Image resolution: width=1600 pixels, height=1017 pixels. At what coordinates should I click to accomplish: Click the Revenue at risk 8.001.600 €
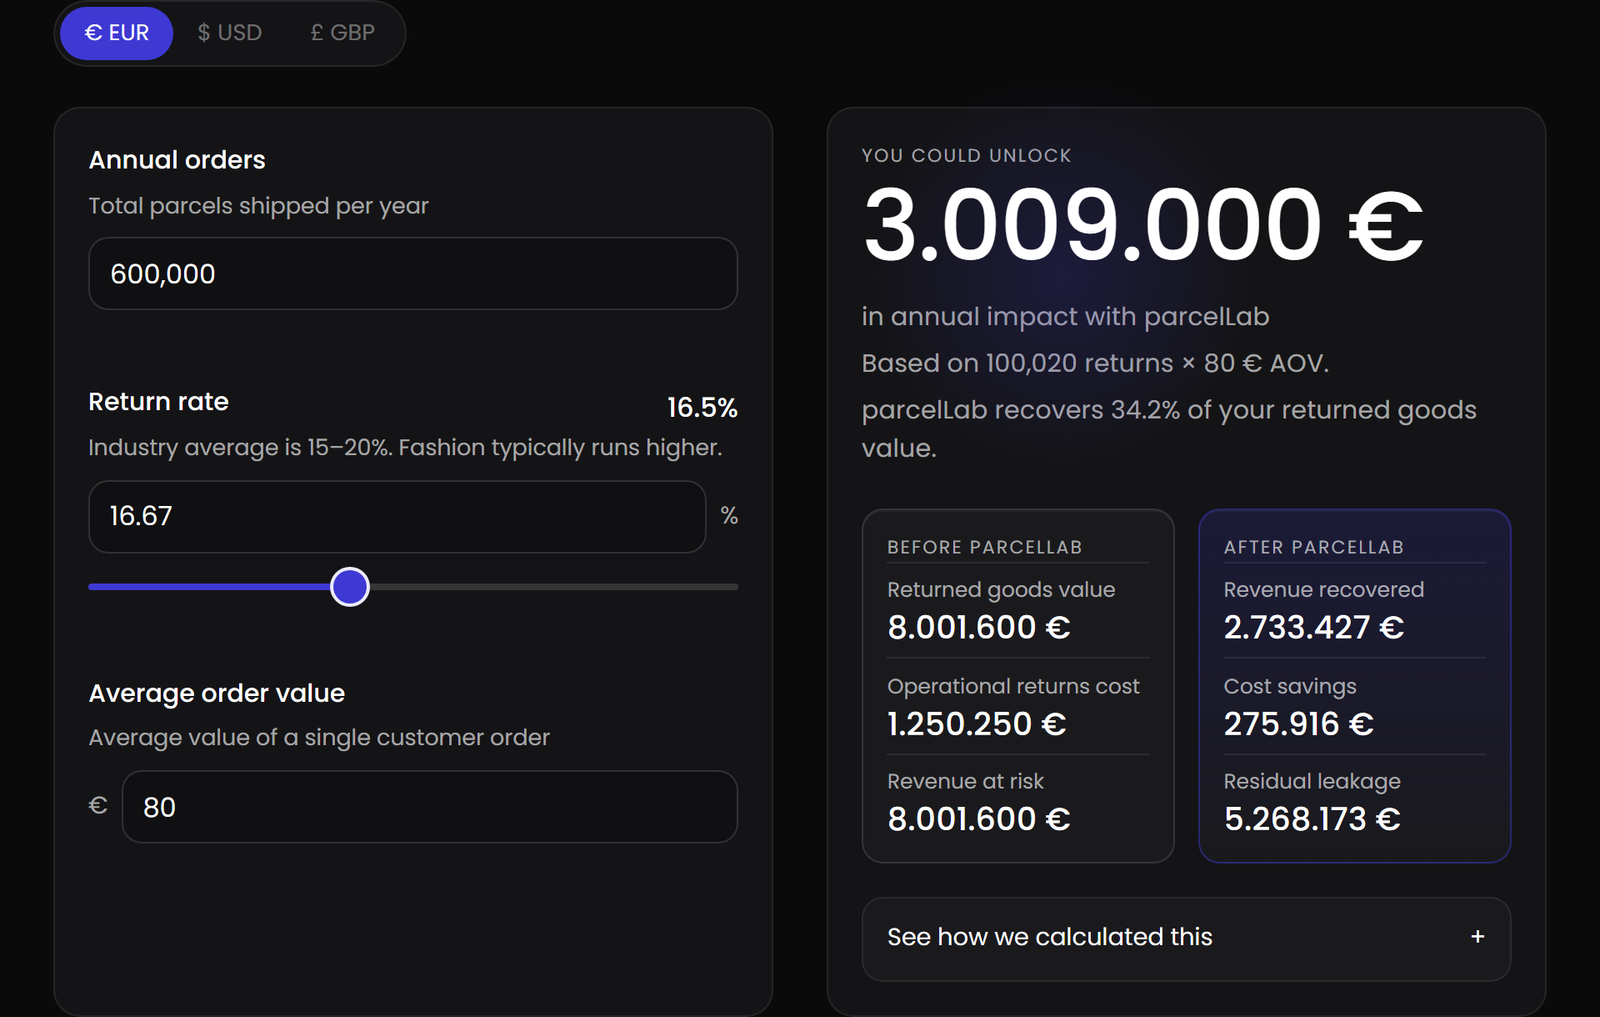[979, 819]
